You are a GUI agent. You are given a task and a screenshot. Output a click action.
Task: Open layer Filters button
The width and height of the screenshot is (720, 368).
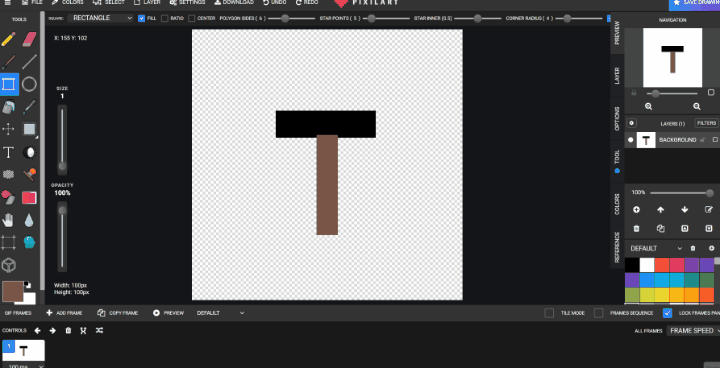707,123
